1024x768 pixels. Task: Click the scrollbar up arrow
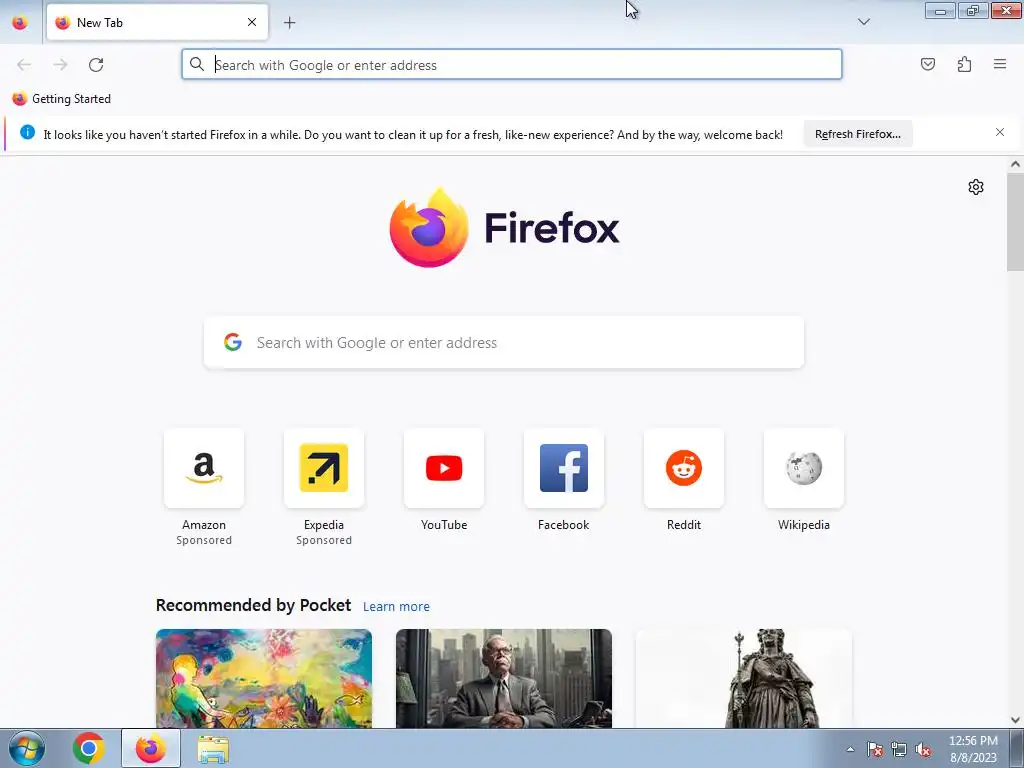point(1015,165)
